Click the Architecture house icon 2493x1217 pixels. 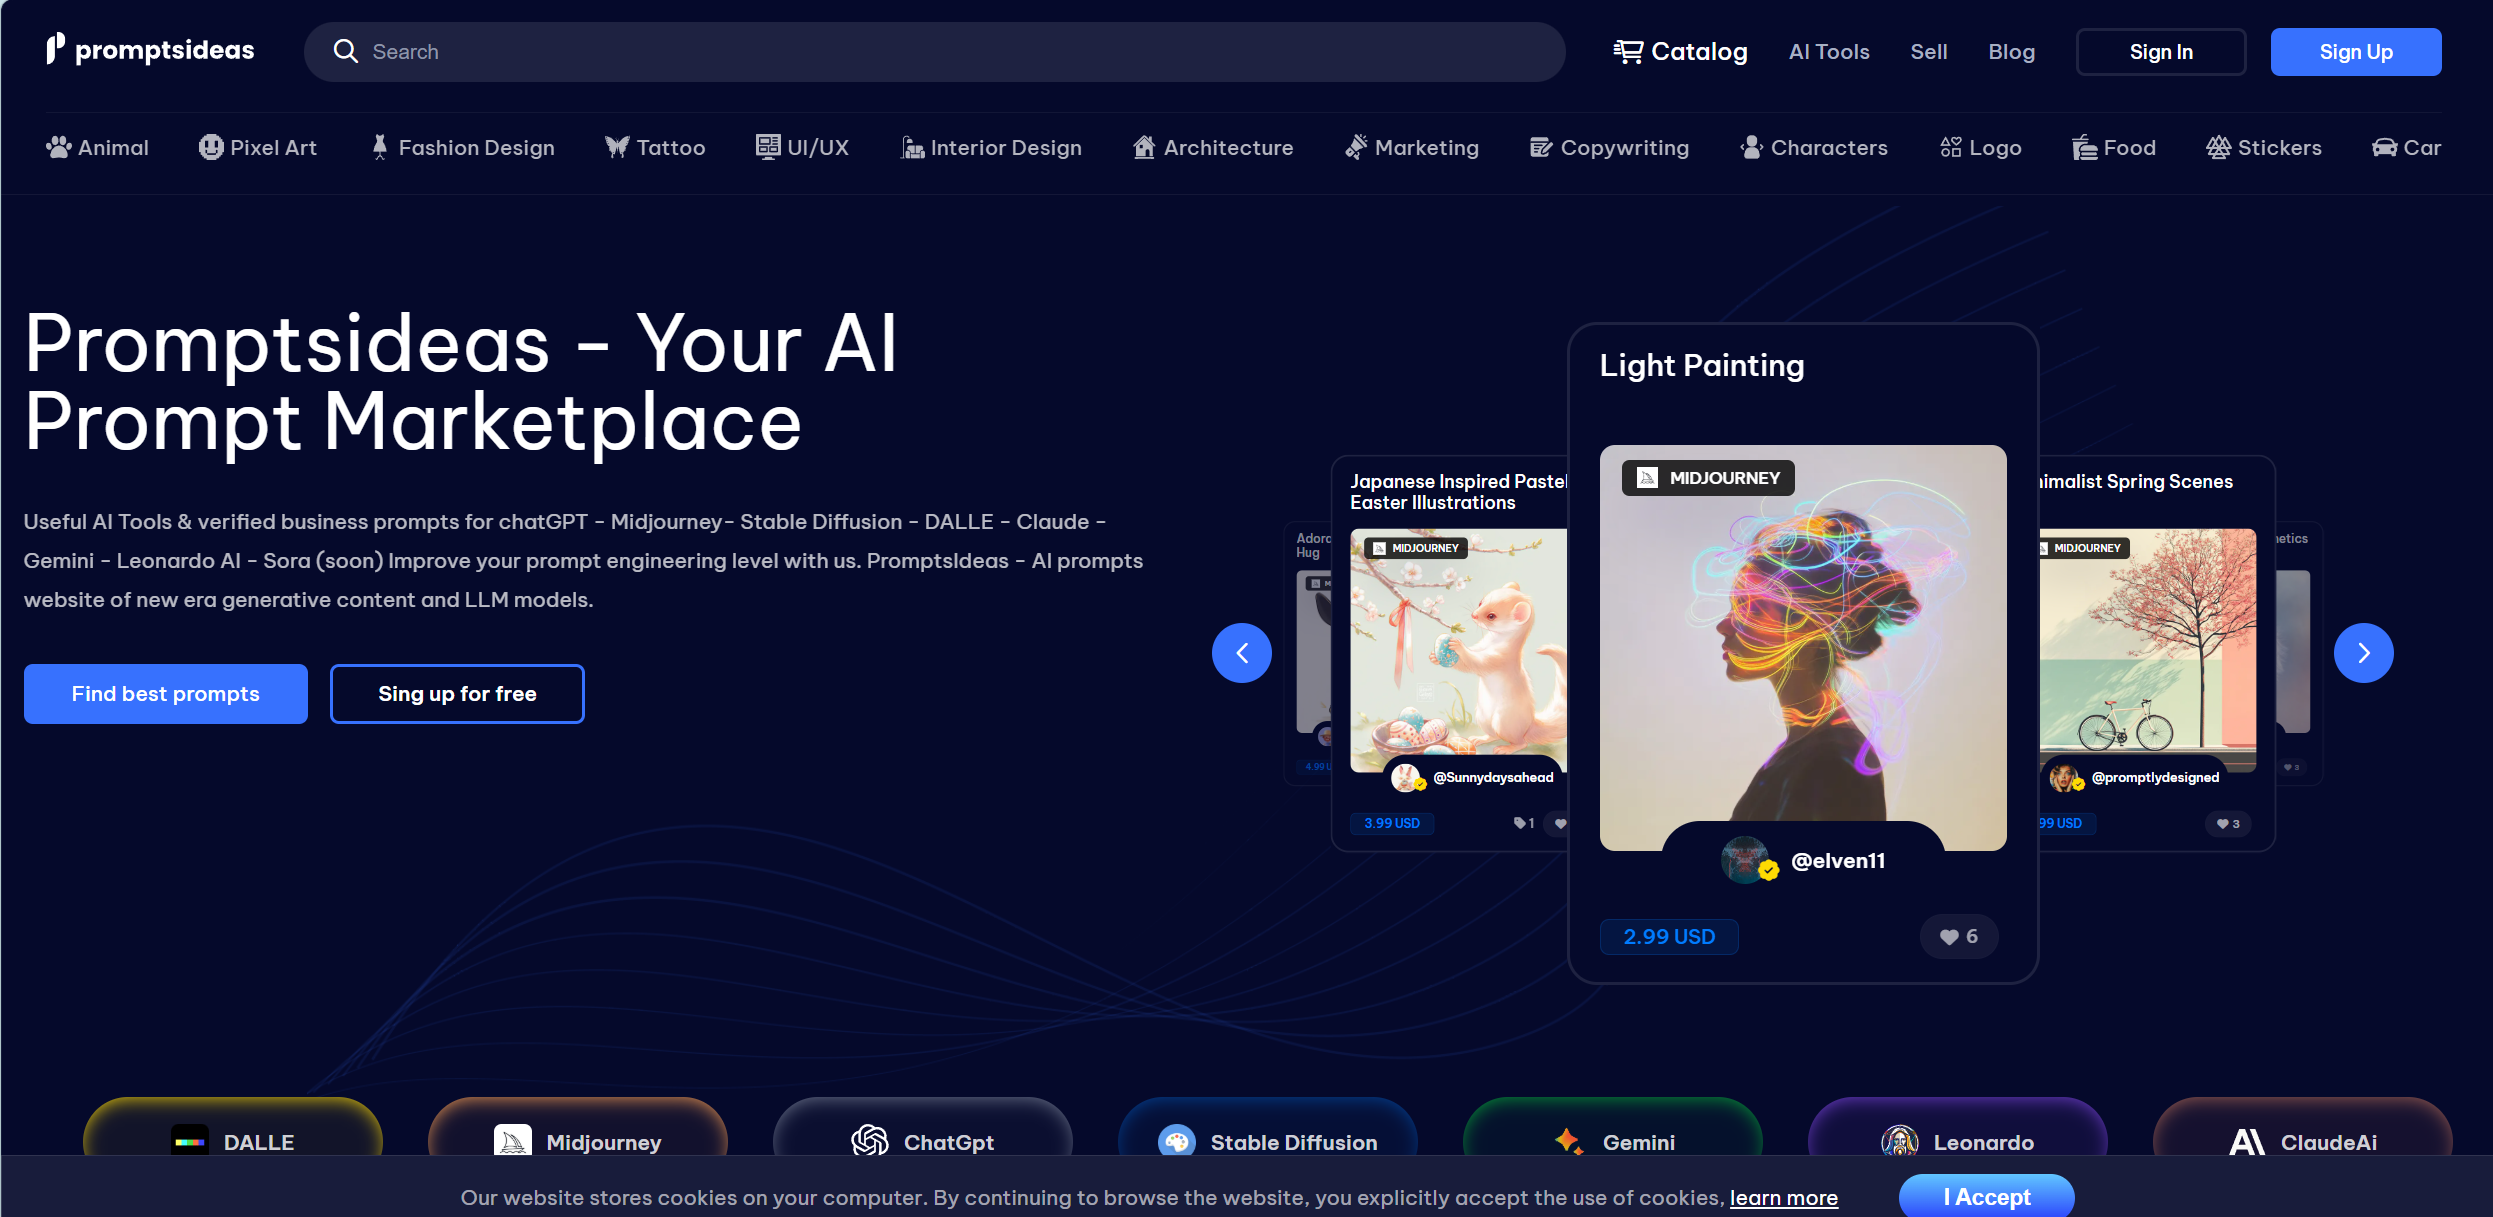click(1144, 148)
